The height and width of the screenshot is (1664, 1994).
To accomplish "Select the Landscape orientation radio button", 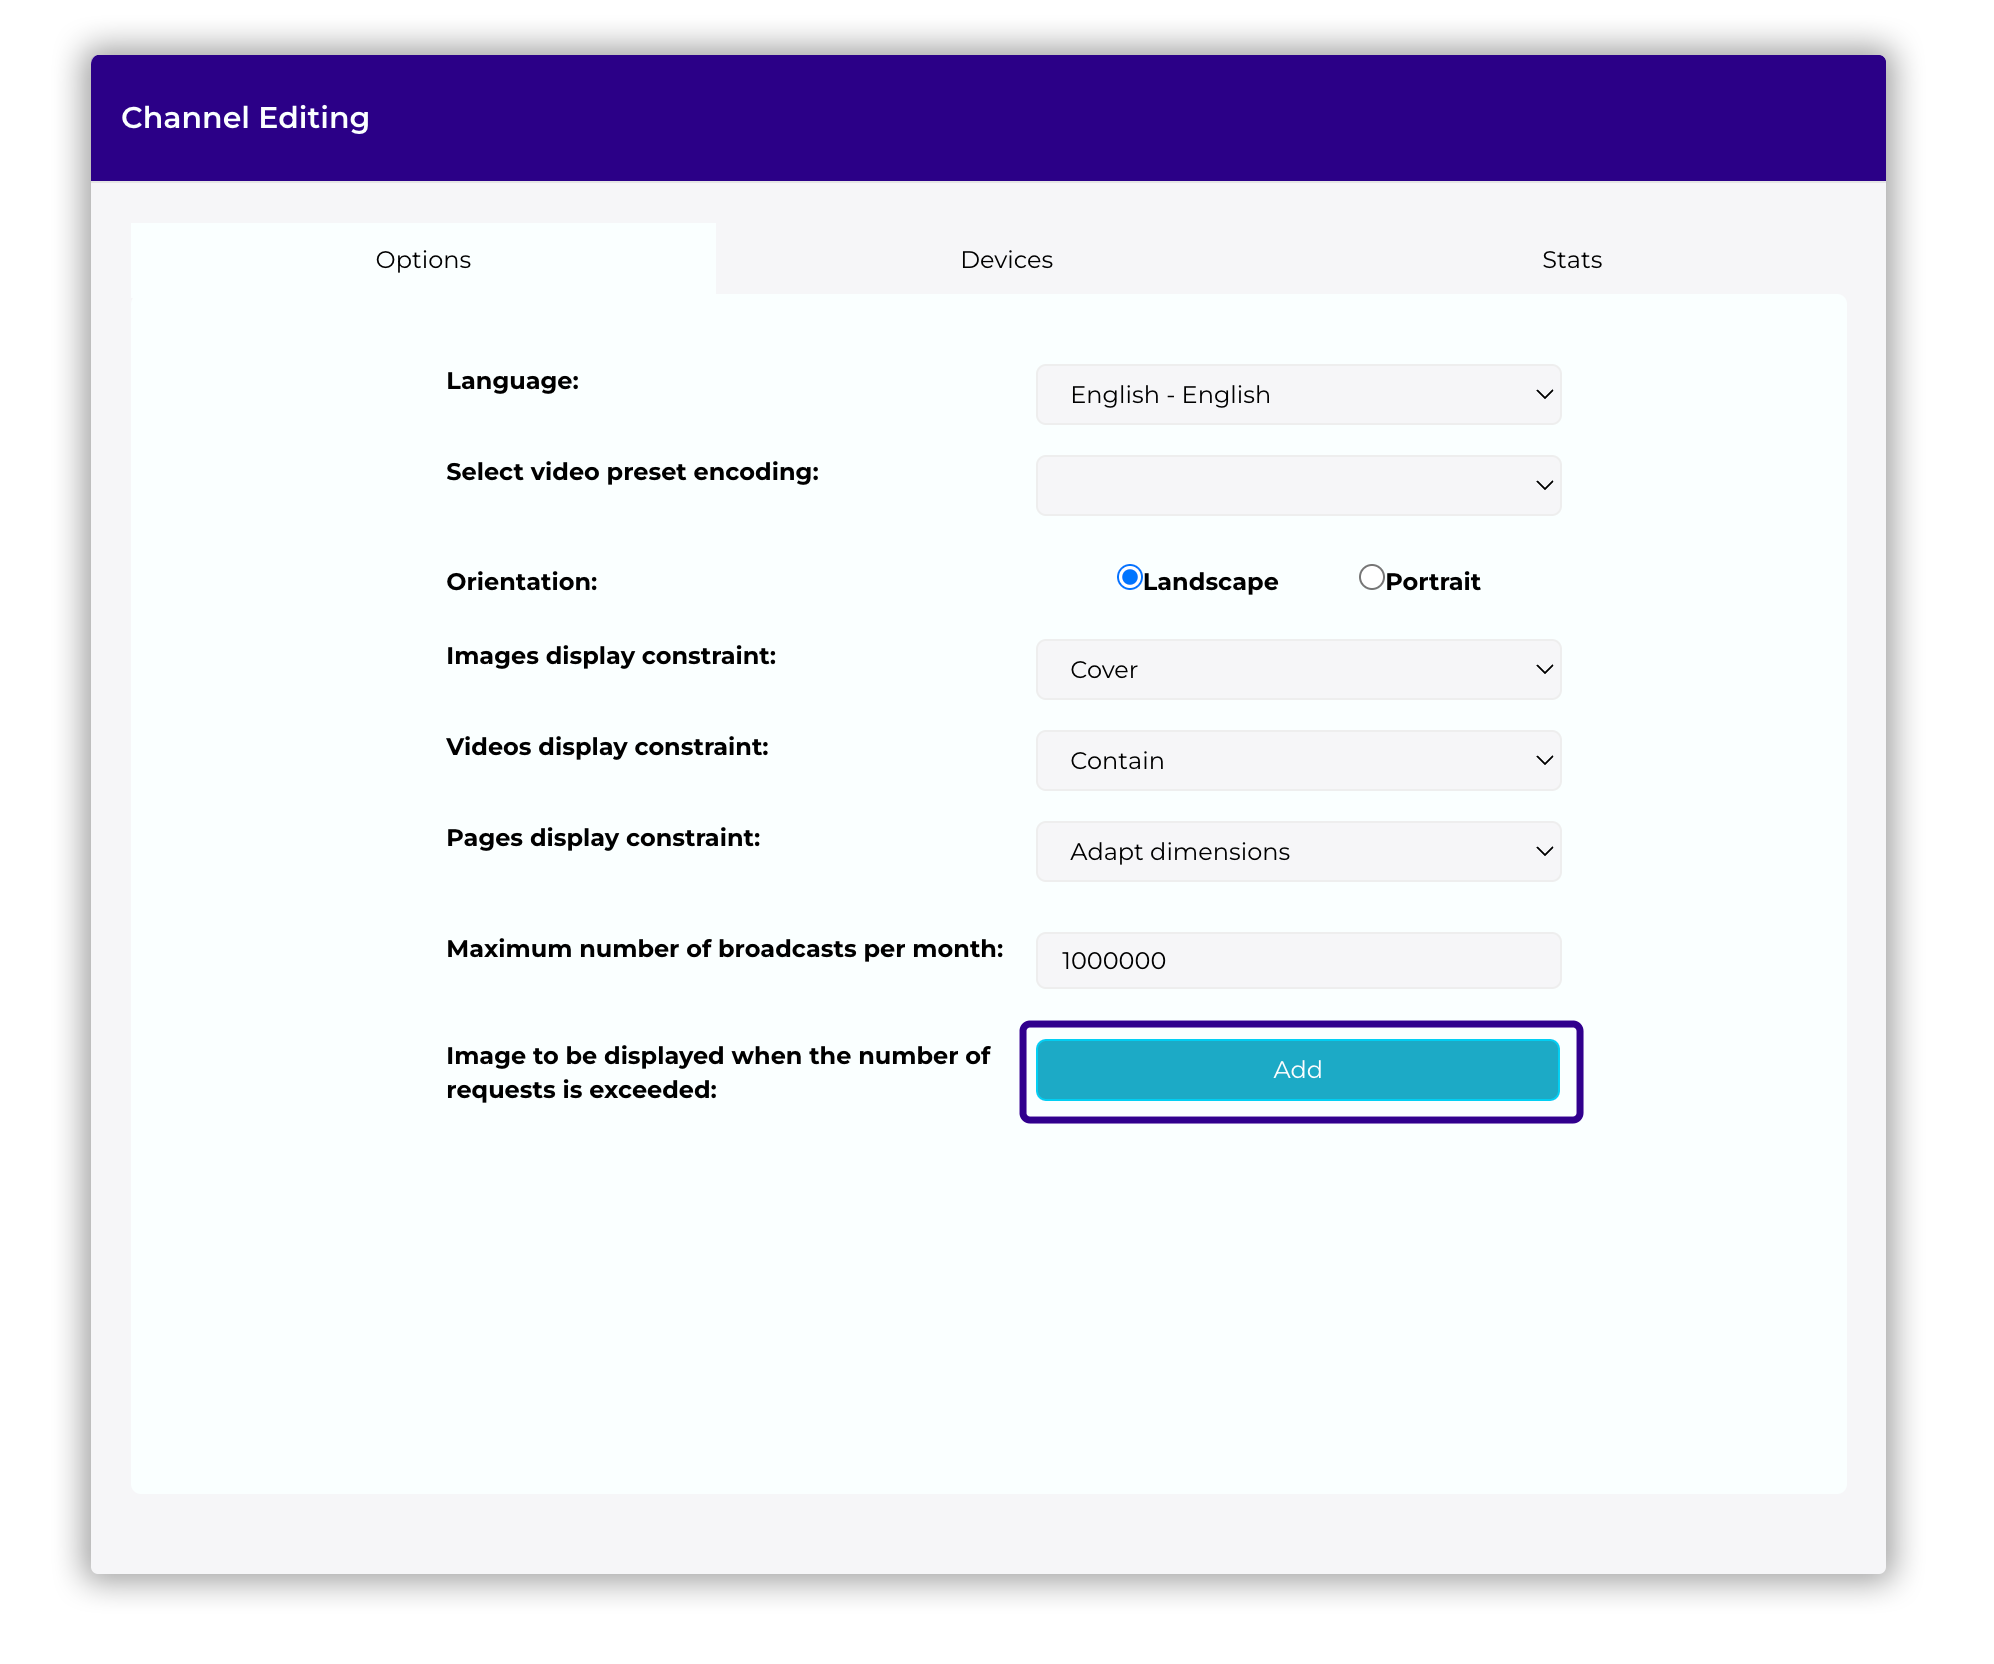I will [1129, 577].
